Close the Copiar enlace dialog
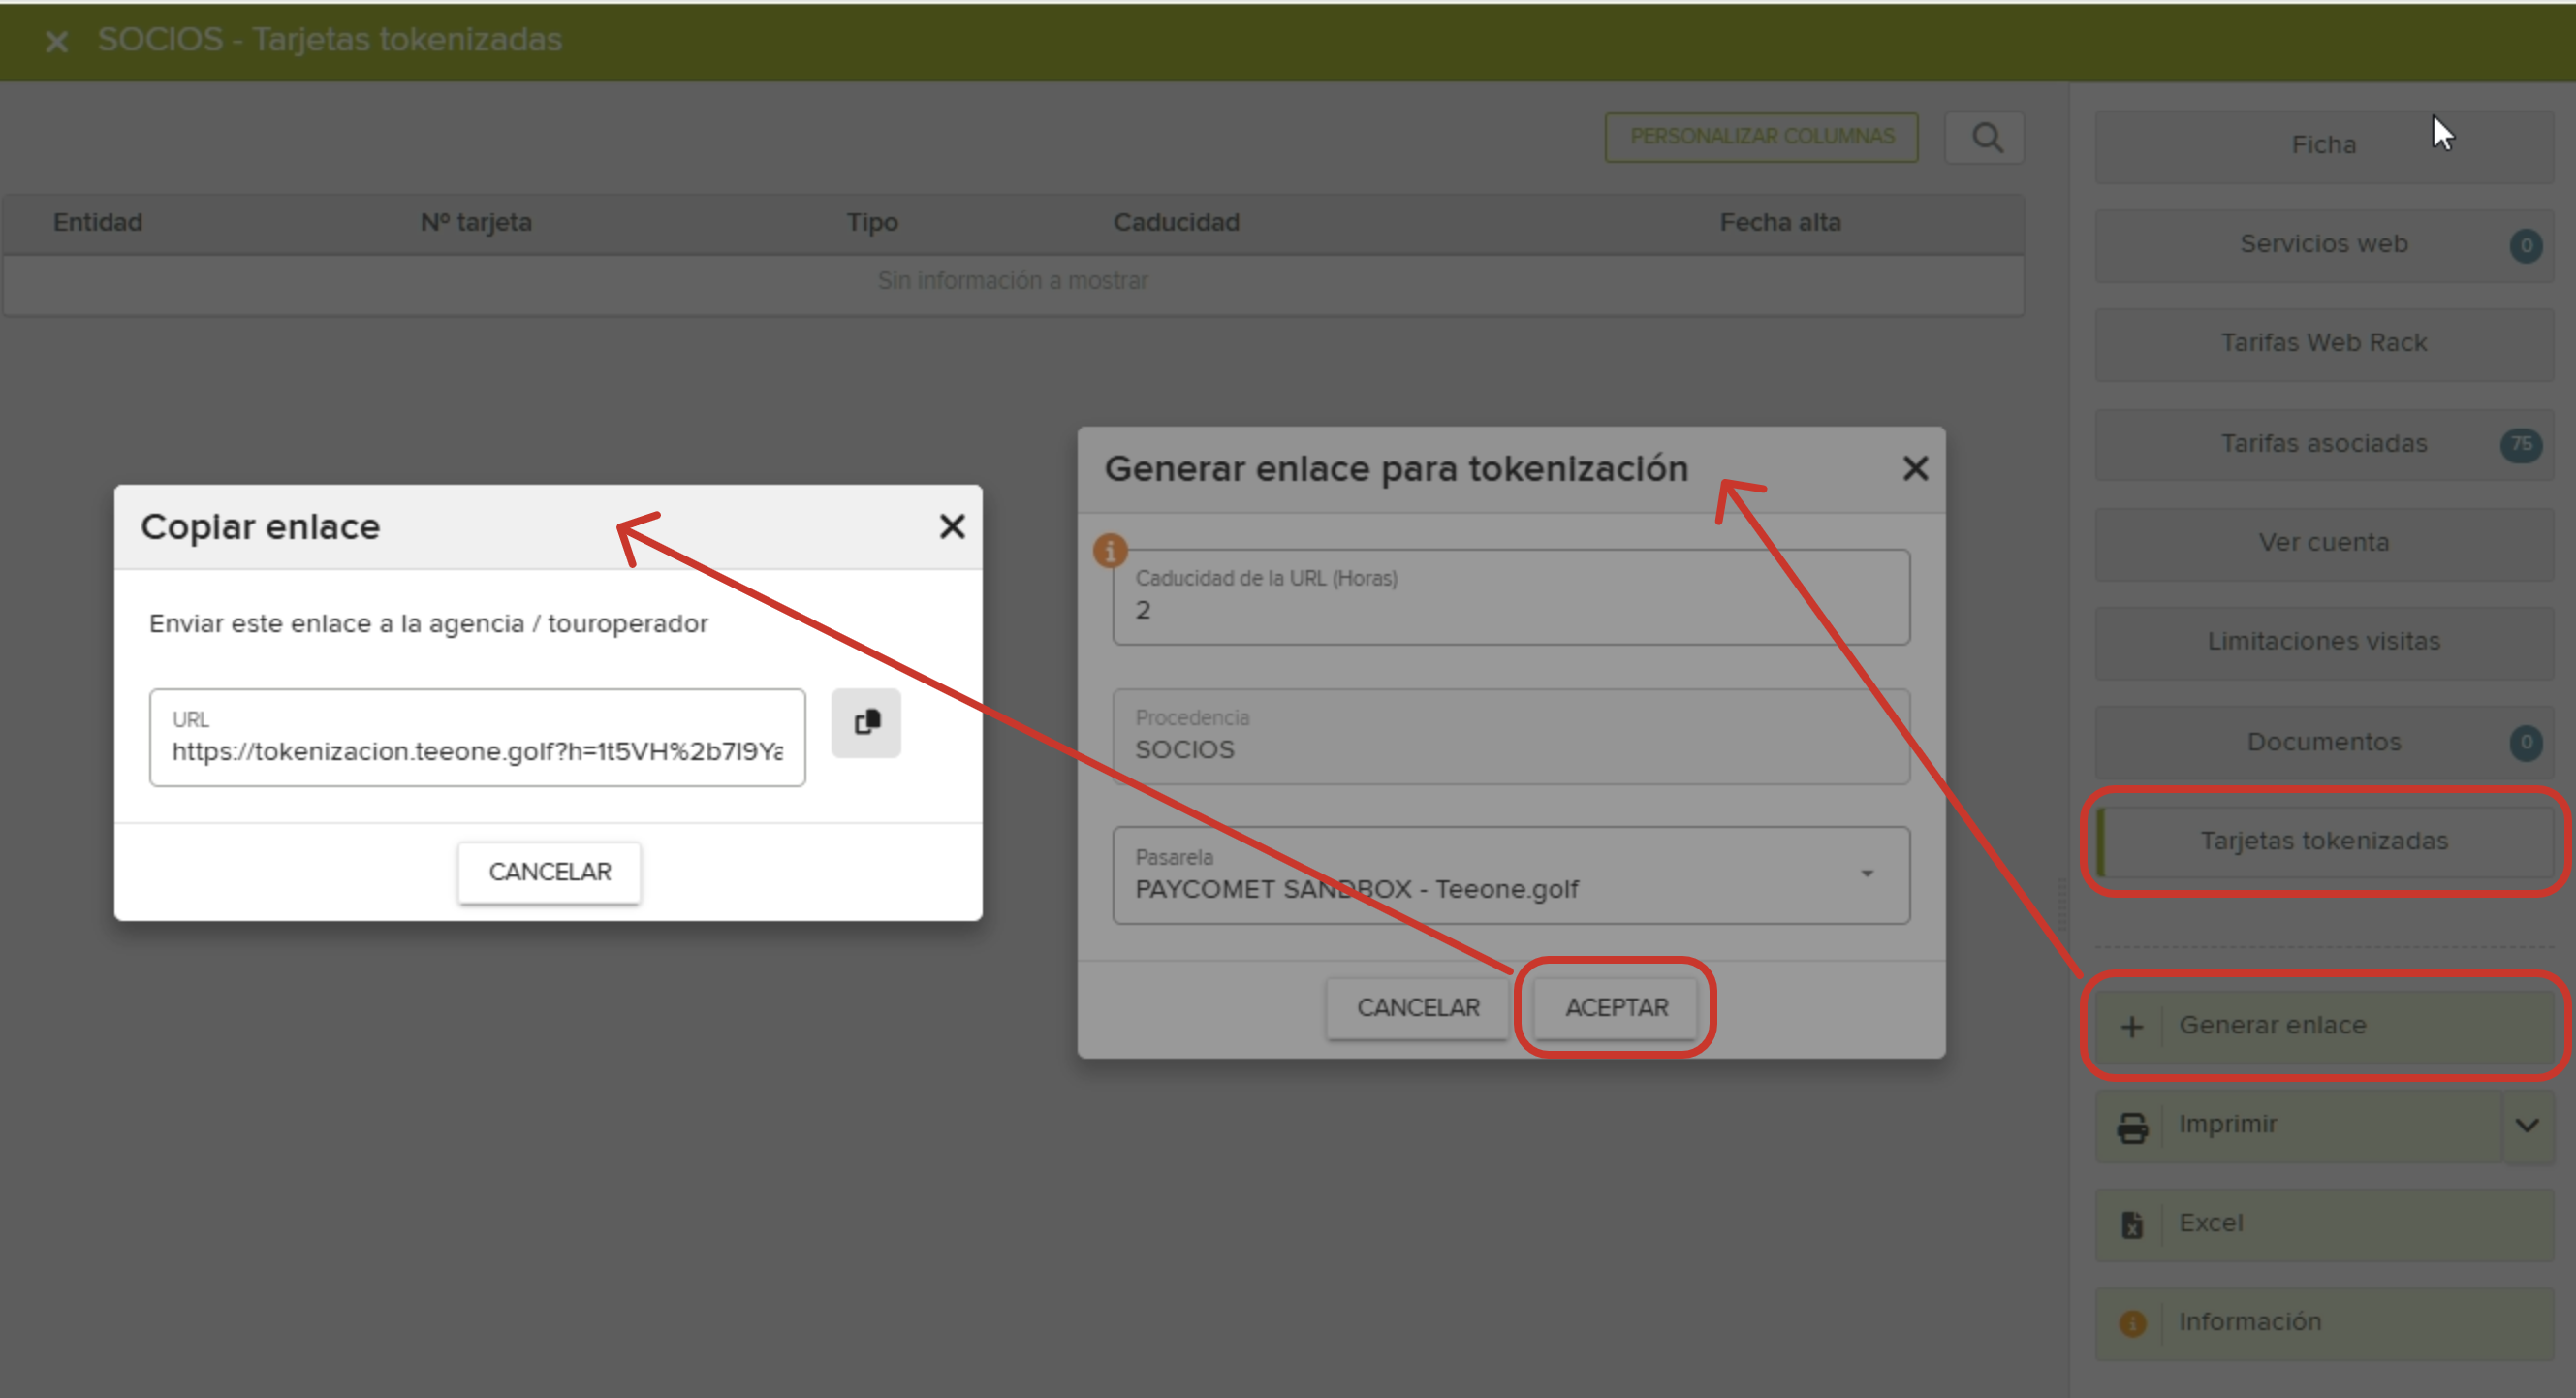The image size is (2576, 1398). click(x=952, y=526)
